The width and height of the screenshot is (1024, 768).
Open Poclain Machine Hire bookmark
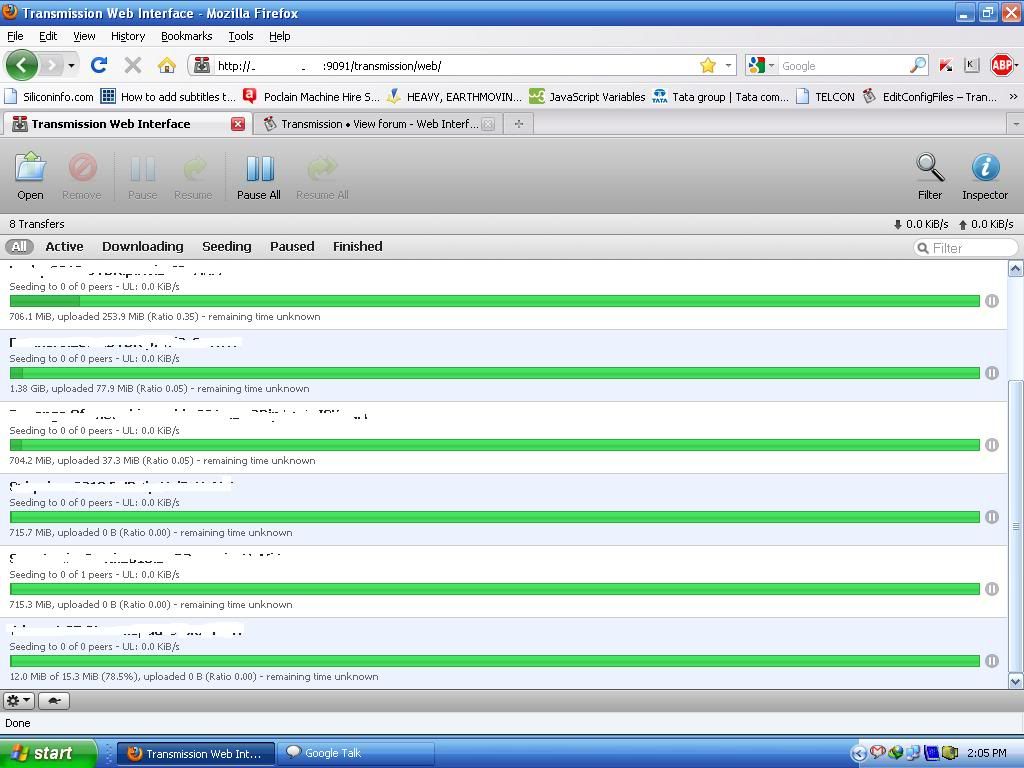point(312,97)
